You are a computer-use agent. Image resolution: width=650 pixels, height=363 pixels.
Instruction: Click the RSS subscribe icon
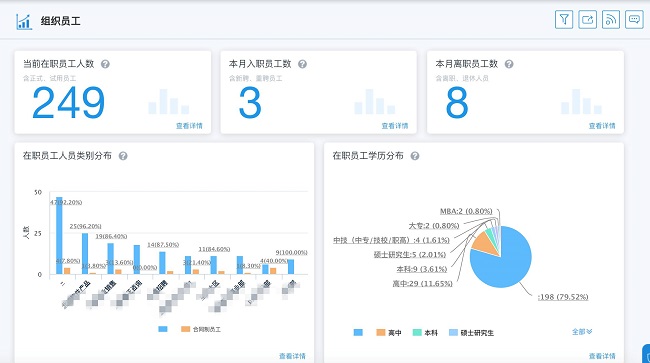pyautogui.click(x=611, y=19)
